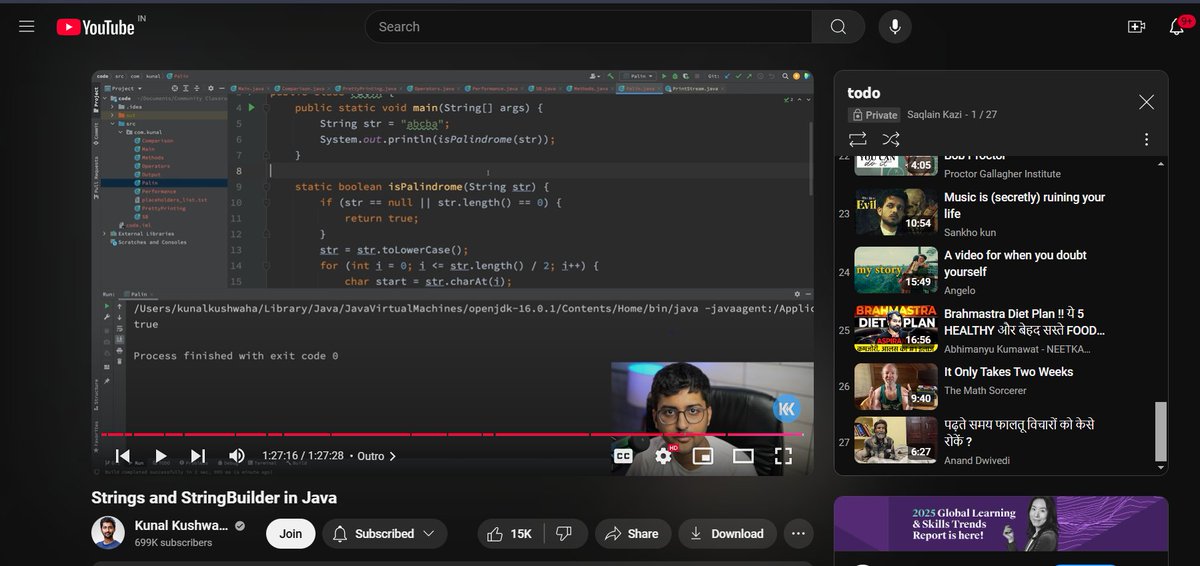The image size is (1200, 566).
Task: Open Kunal Kushwaha channel name
Action: (x=182, y=525)
